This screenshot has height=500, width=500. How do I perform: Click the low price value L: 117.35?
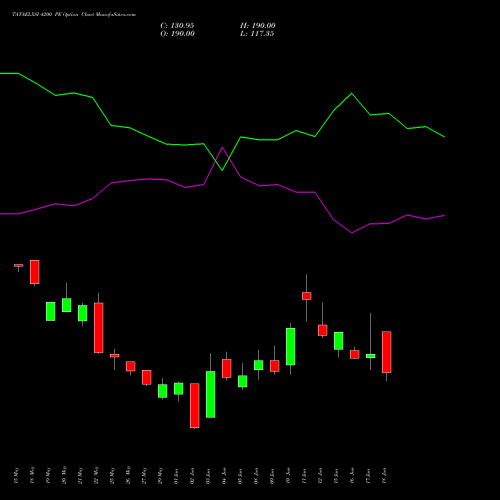click(x=257, y=34)
